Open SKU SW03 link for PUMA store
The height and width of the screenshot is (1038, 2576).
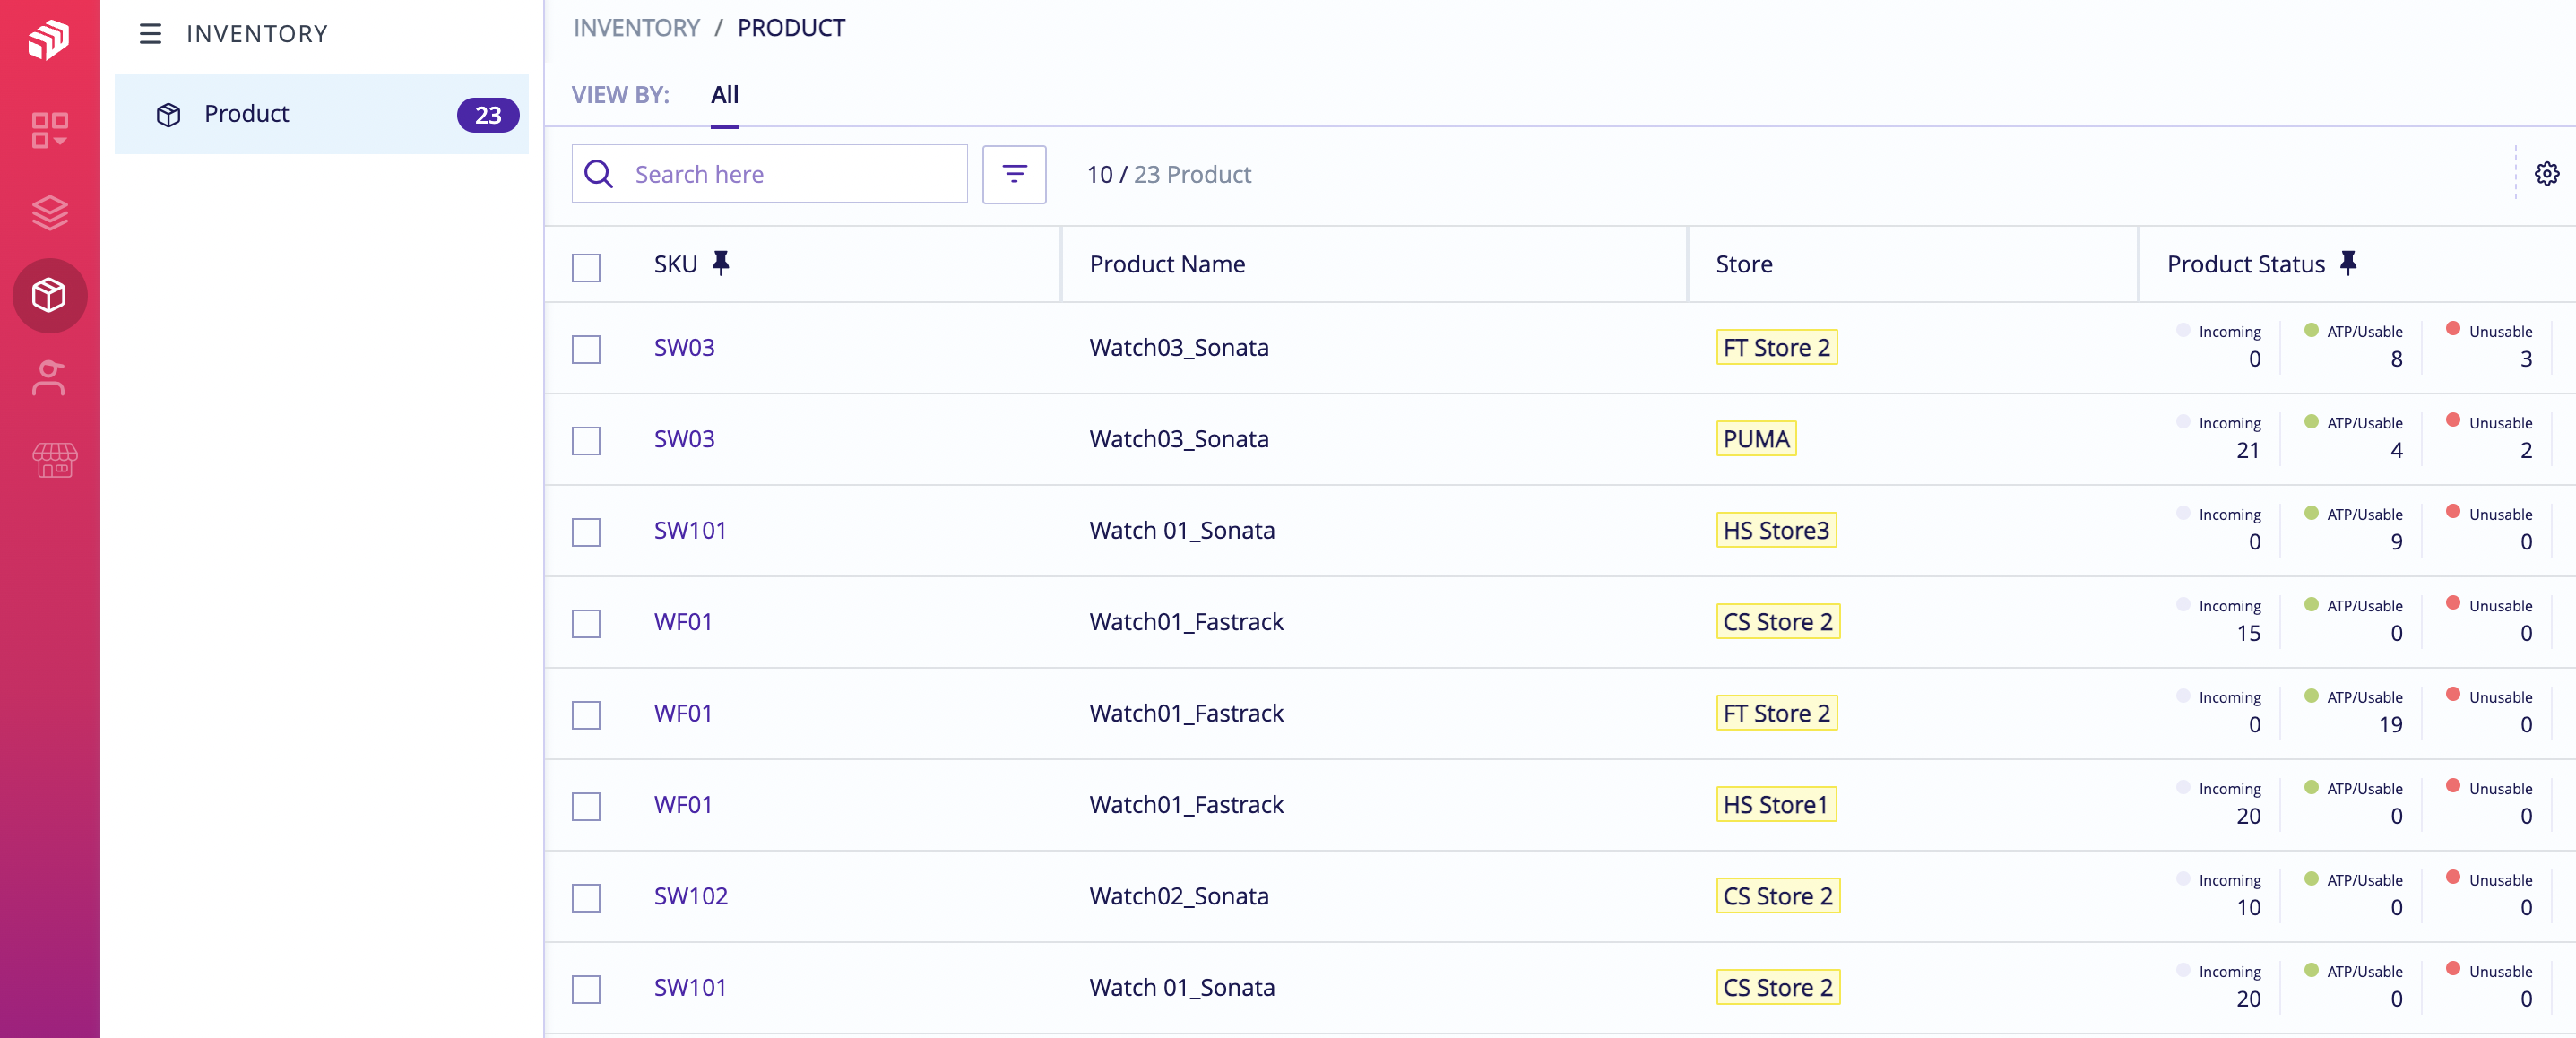tap(684, 439)
